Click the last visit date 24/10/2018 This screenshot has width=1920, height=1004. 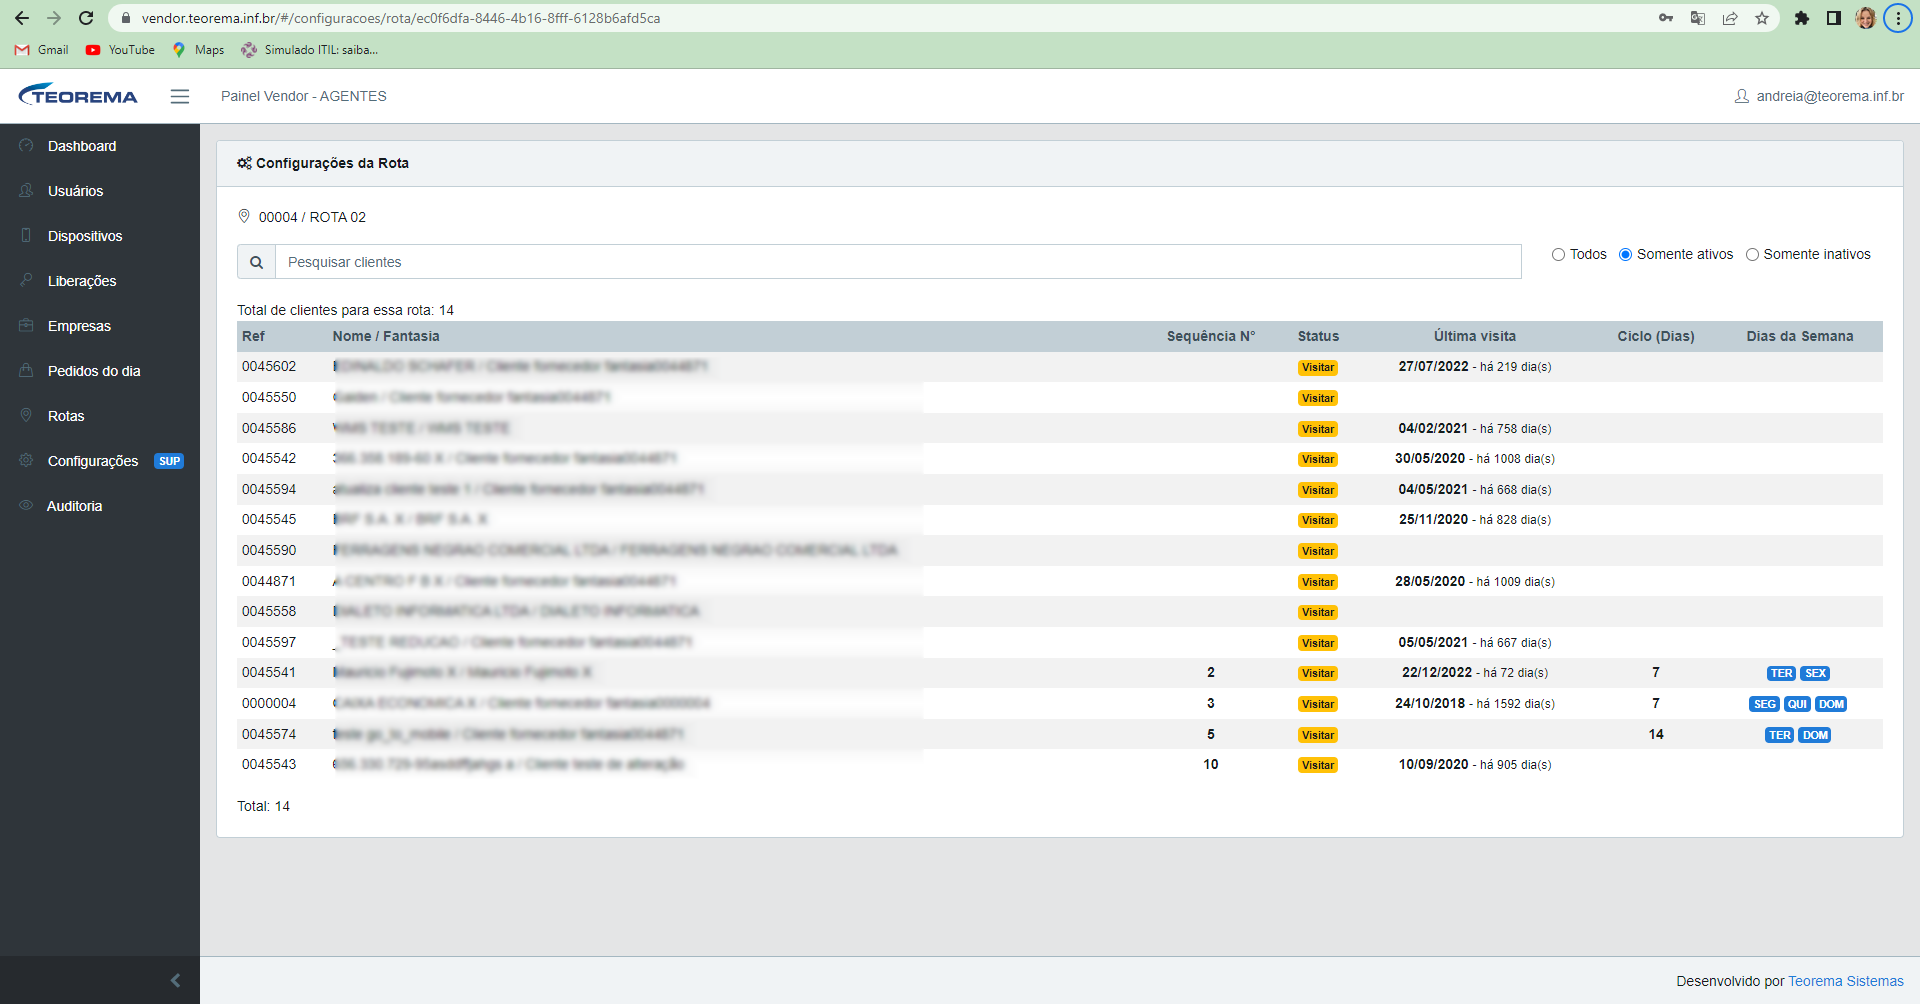(1430, 704)
